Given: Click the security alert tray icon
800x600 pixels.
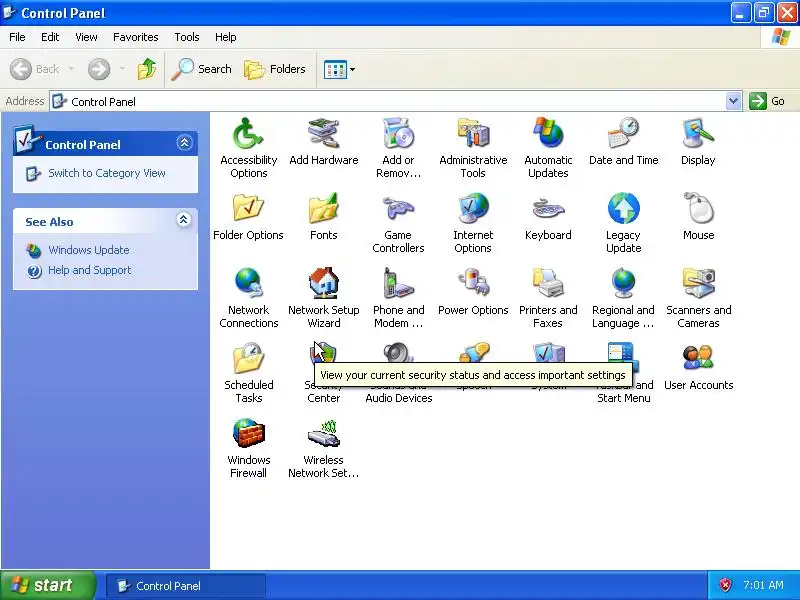Looking at the screenshot, I should [726, 585].
